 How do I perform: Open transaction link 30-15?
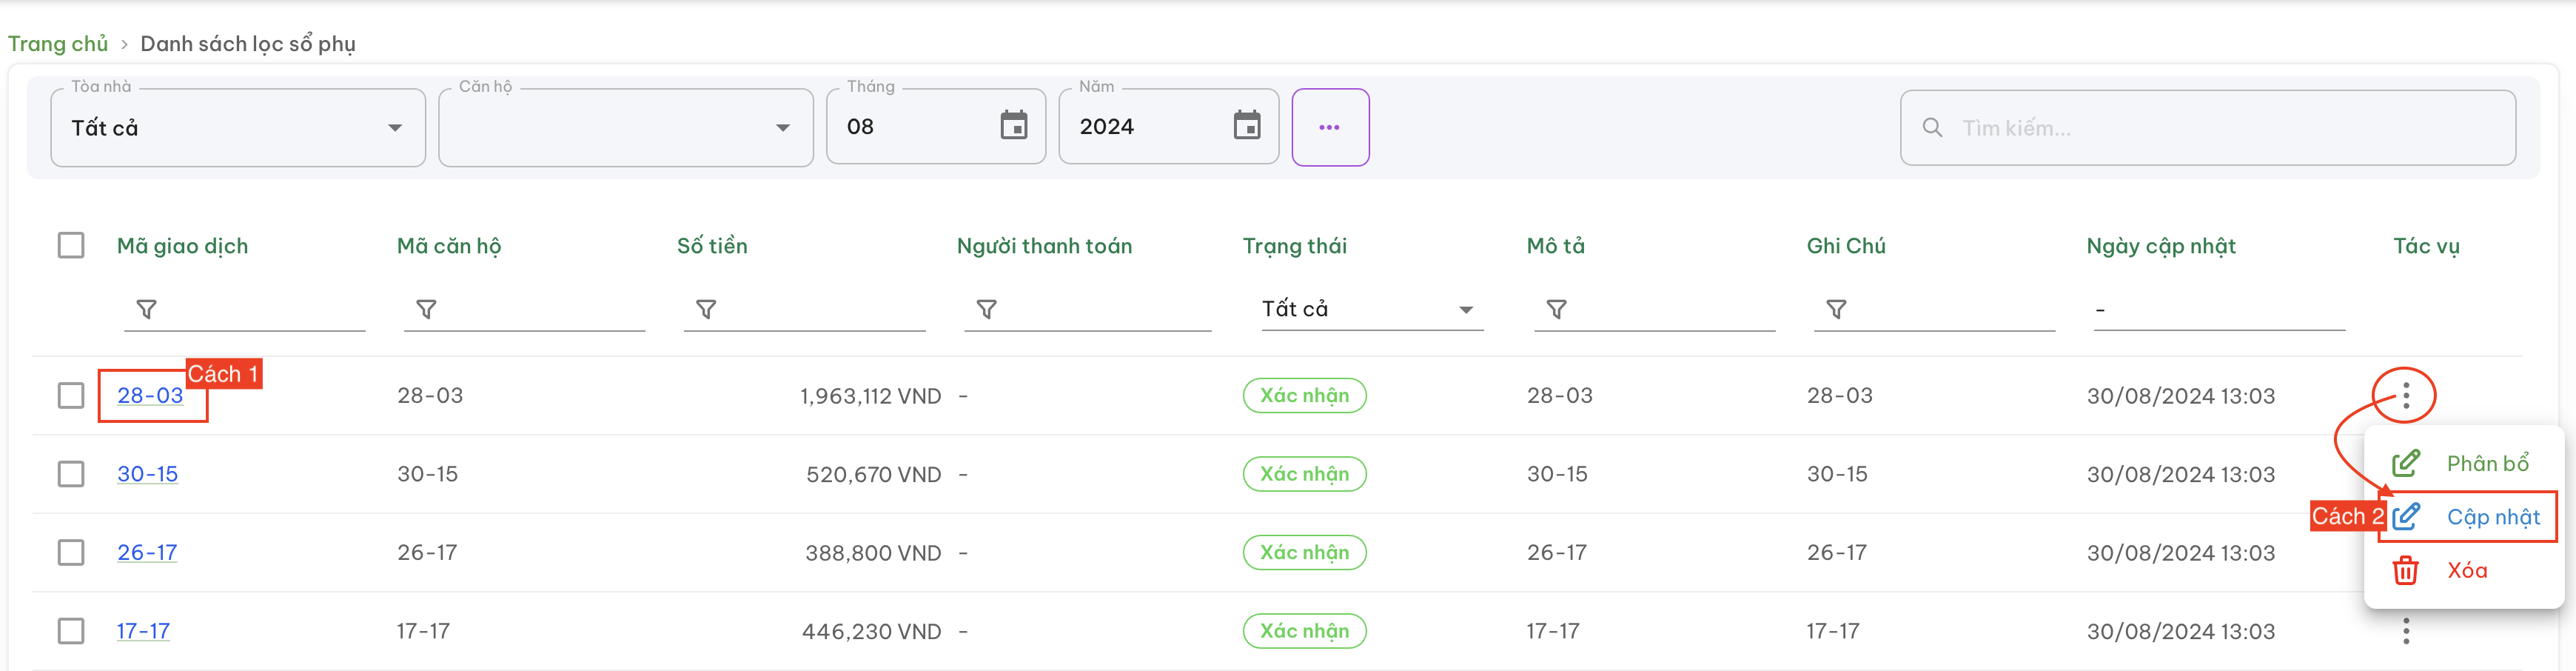point(147,474)
